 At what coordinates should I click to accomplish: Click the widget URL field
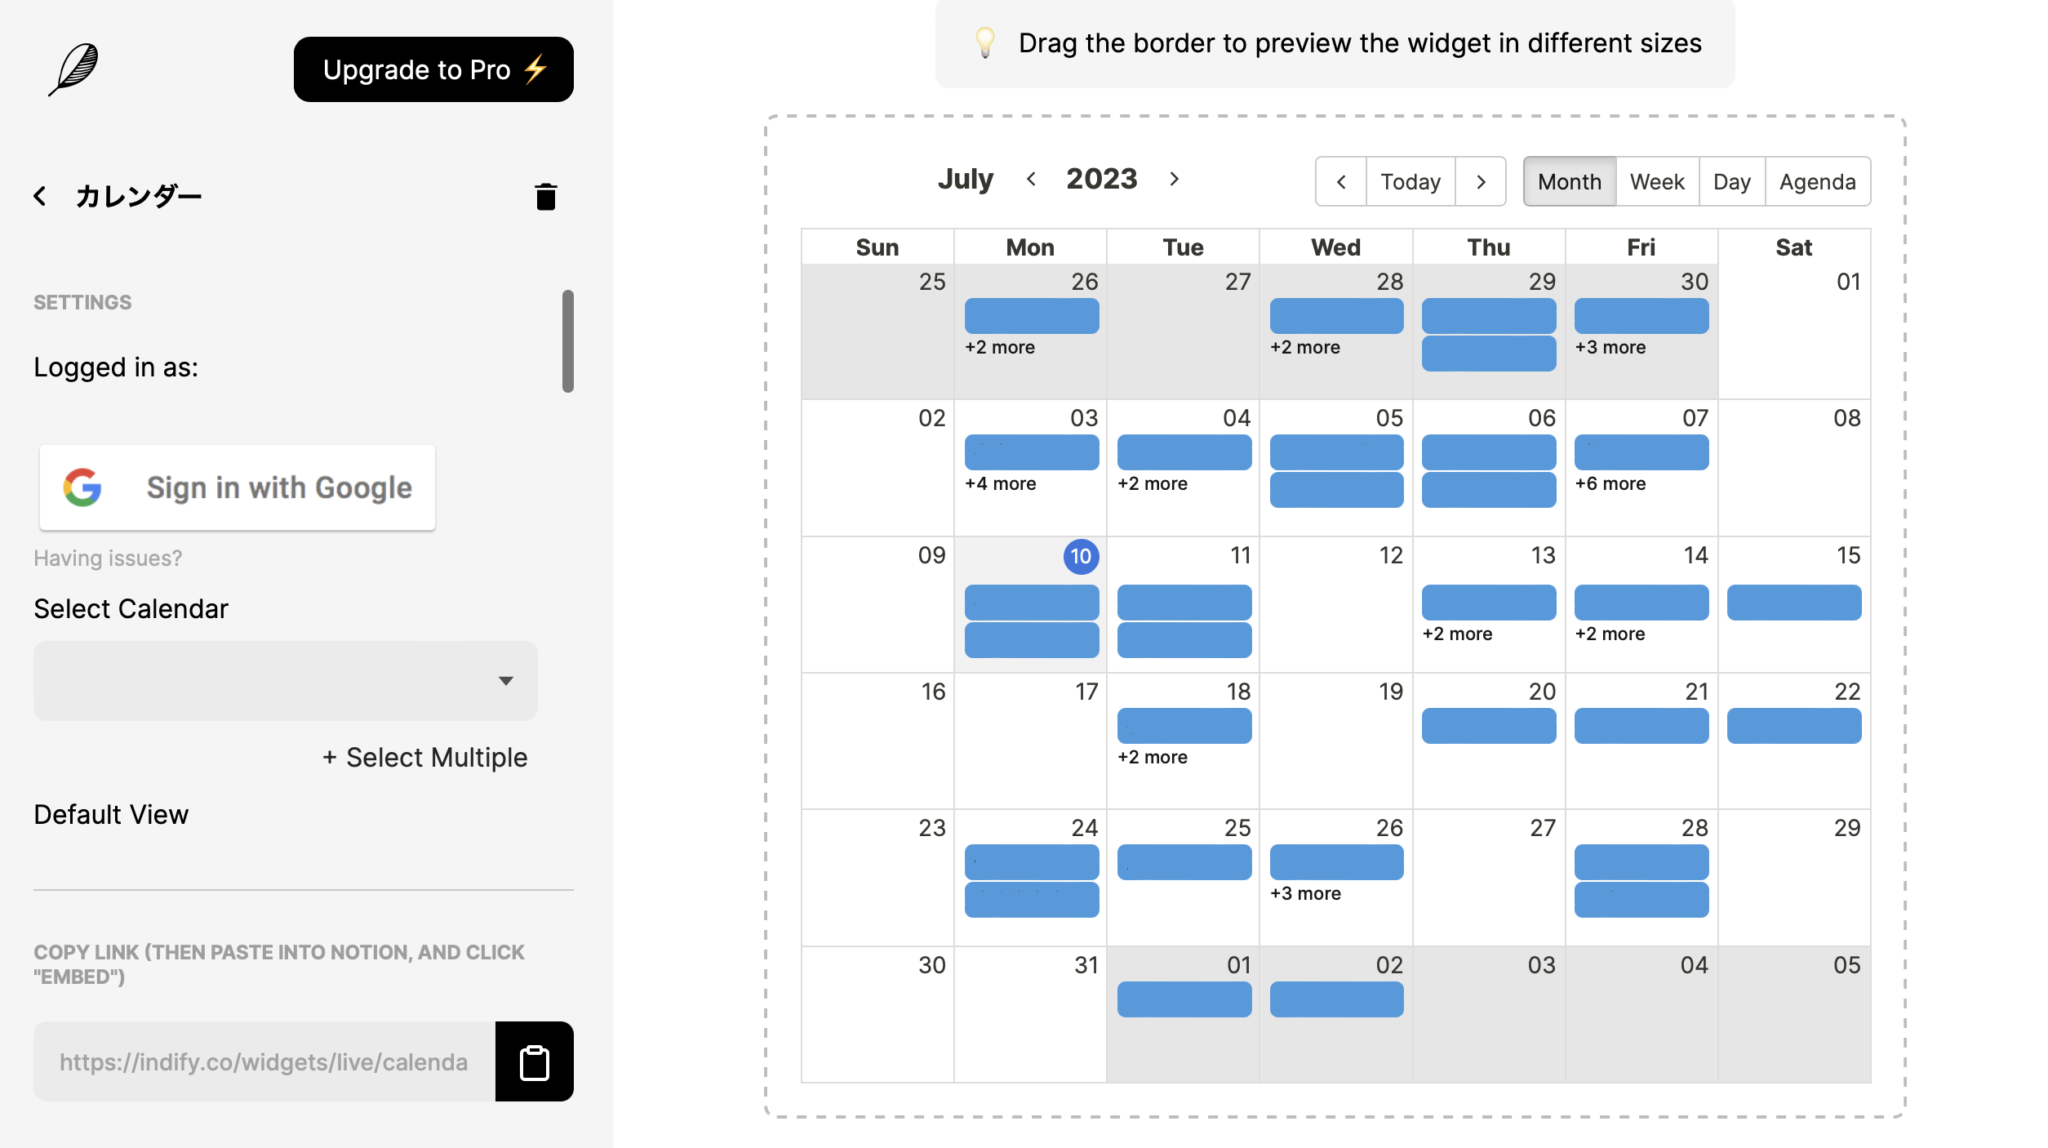[264, 1061]
